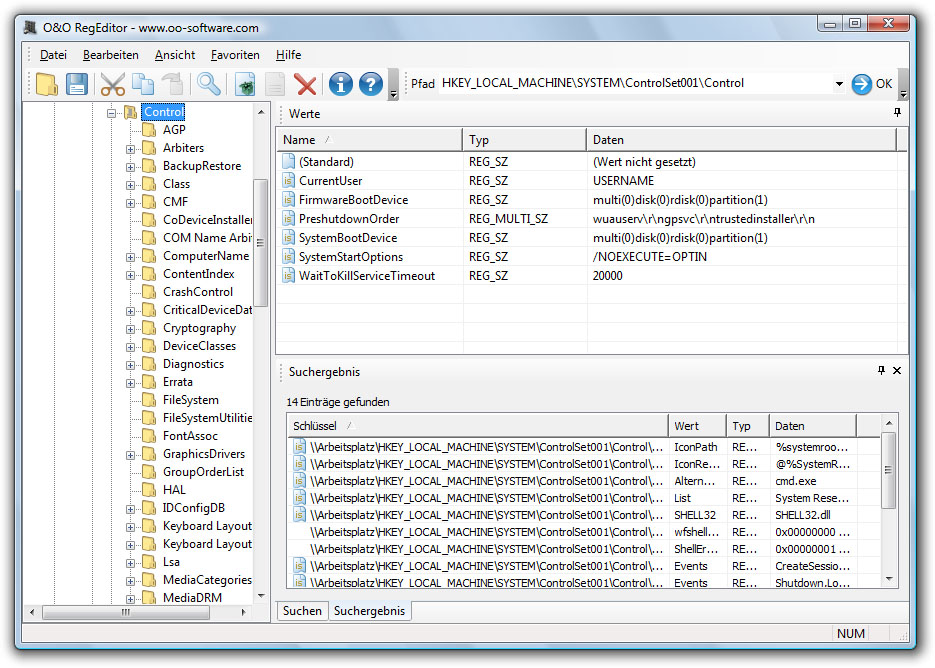Collapse the Control tree node
The image size is (935, 668).
[x=112, y=113]
